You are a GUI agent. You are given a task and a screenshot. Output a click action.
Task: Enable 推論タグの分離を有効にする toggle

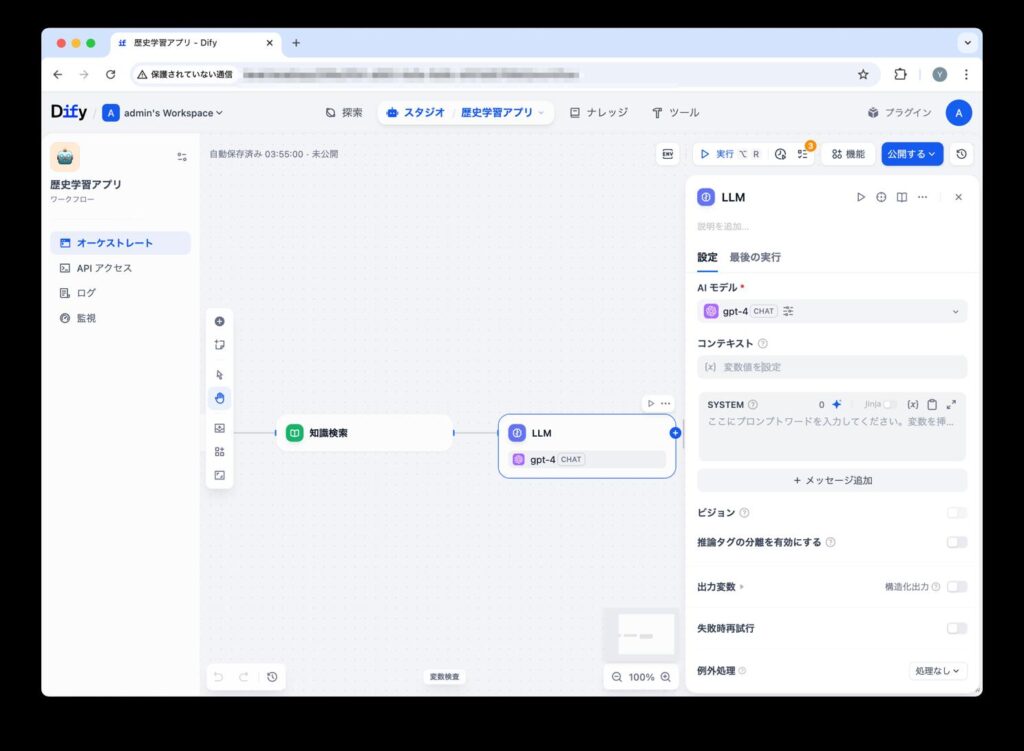(x=956, y=542)
